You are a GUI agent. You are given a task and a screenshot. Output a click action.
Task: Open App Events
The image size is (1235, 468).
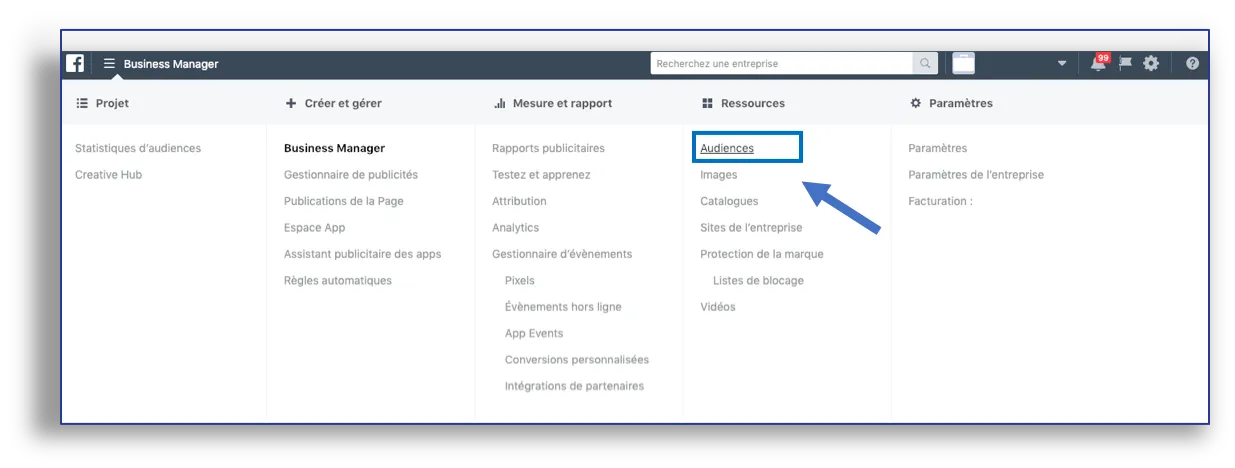534,333
